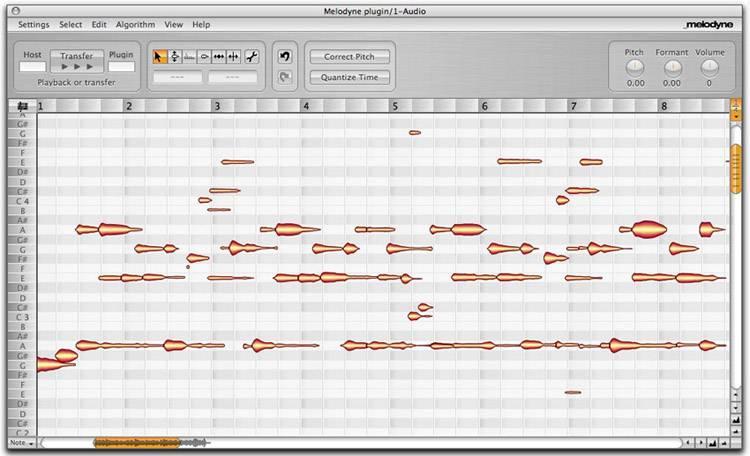Click the large mountains icon in horizontal scrollbar
The image size is (750, 456).
click(x=713, y=444)
